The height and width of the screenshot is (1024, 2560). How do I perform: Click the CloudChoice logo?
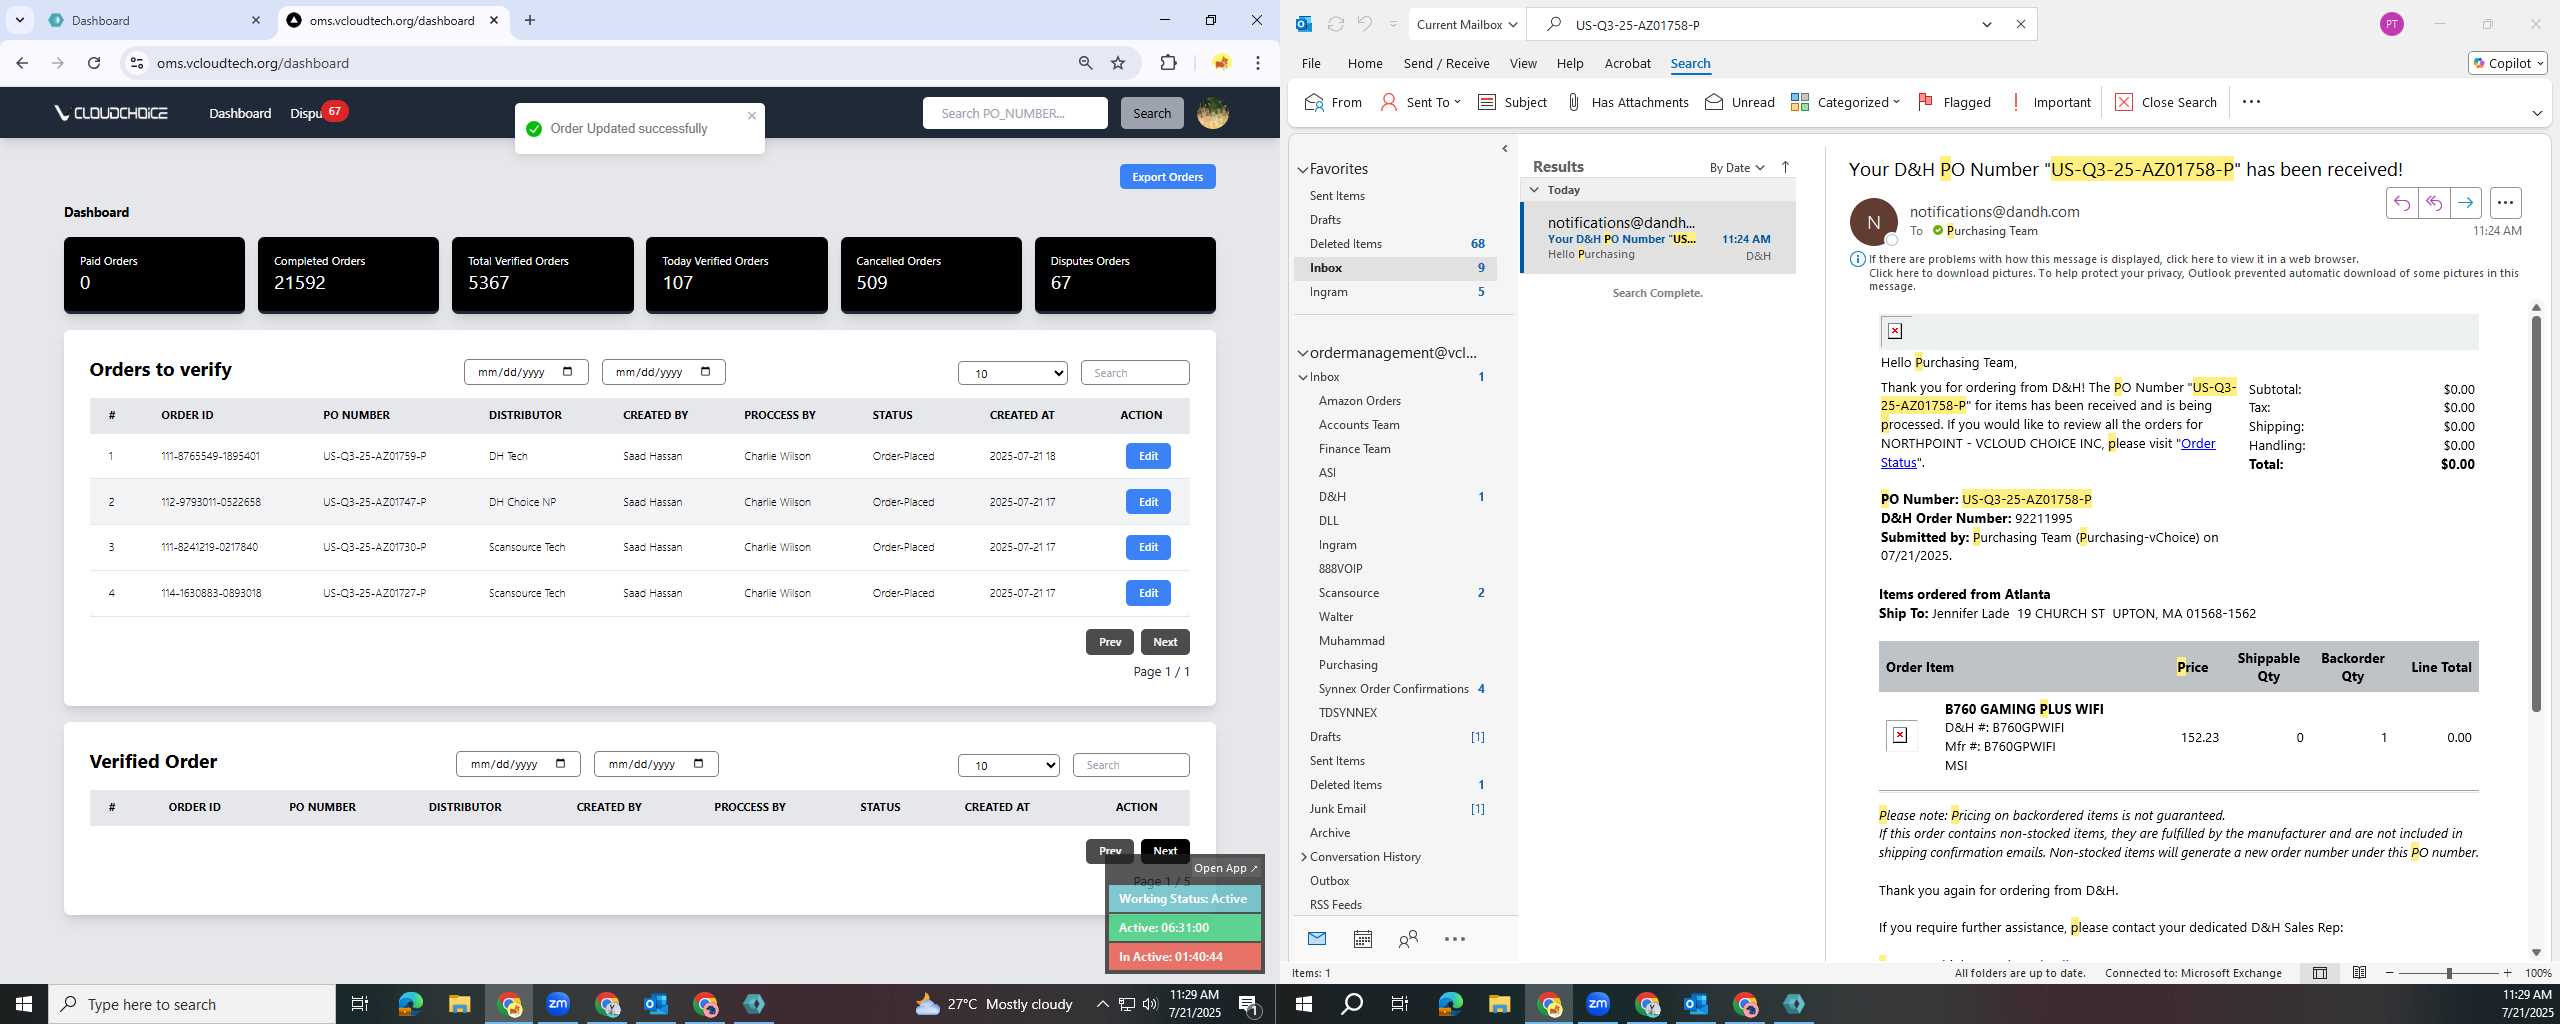tap(111, 113)
